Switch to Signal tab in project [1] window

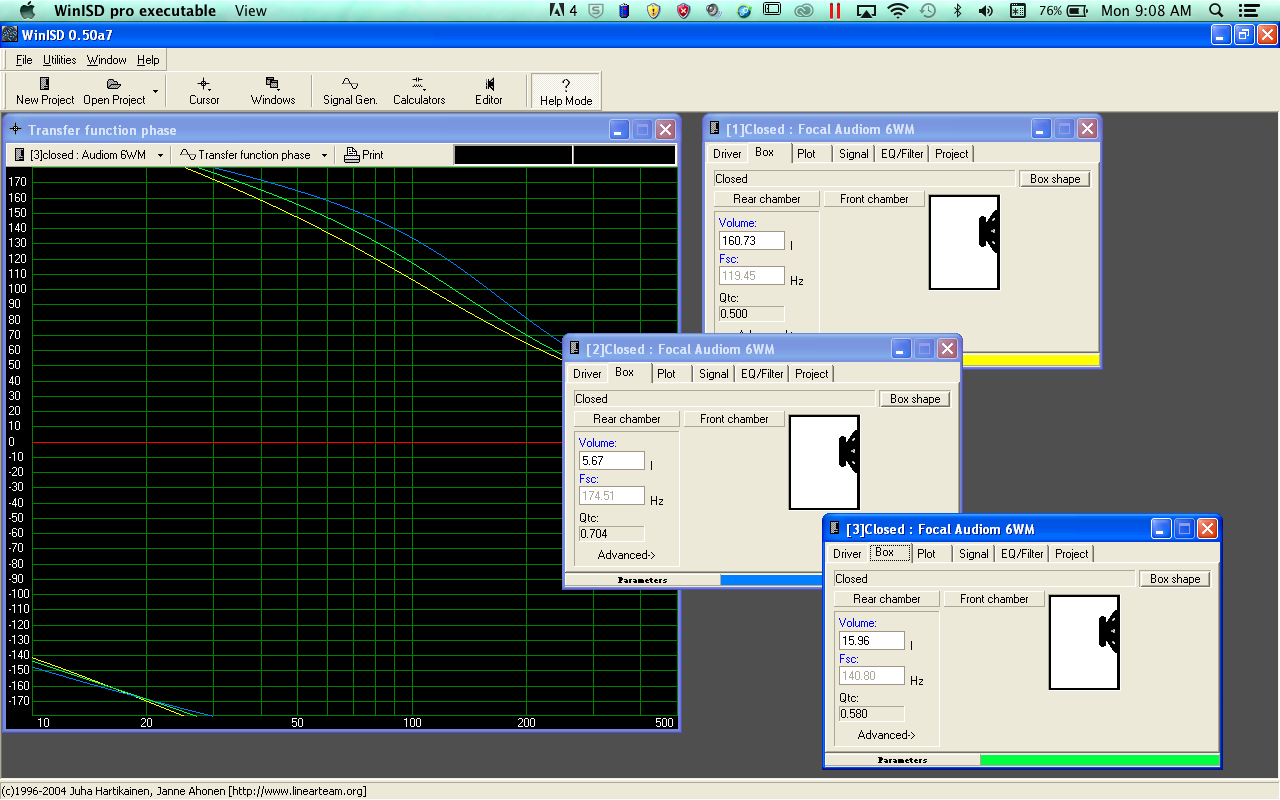(853, 154)
